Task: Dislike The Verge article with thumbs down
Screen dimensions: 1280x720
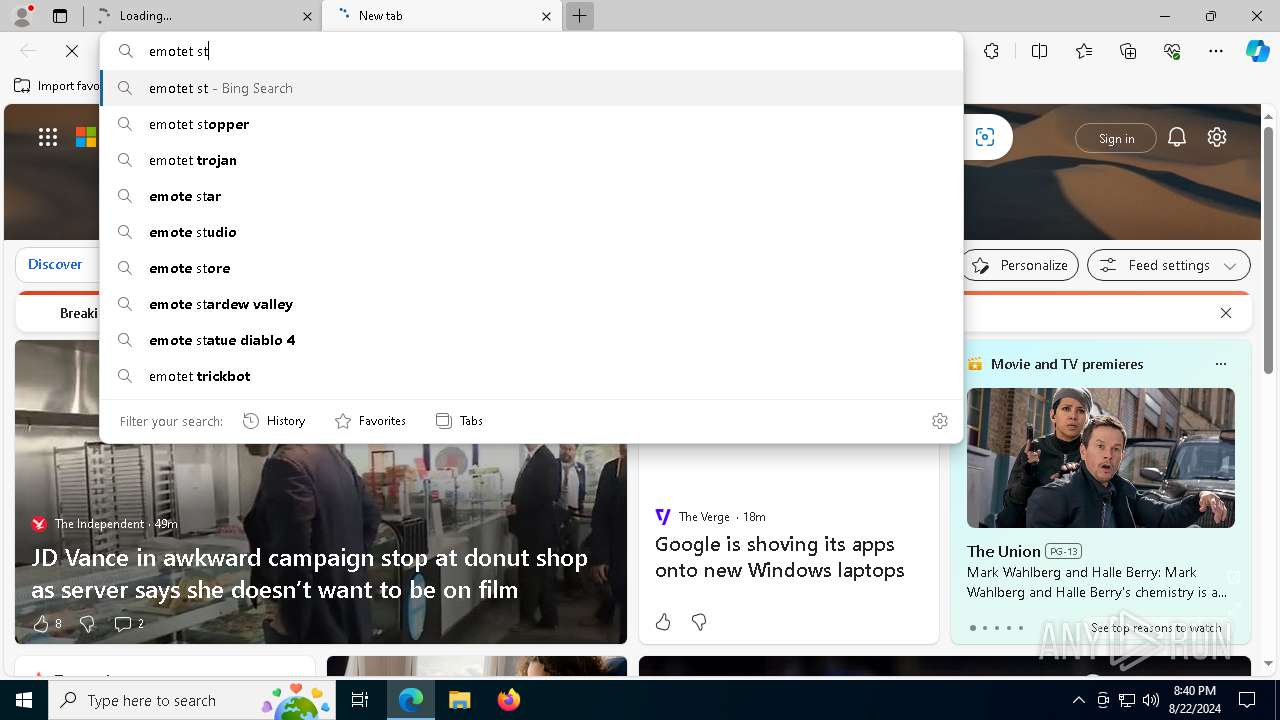Action: pos(699,622)
